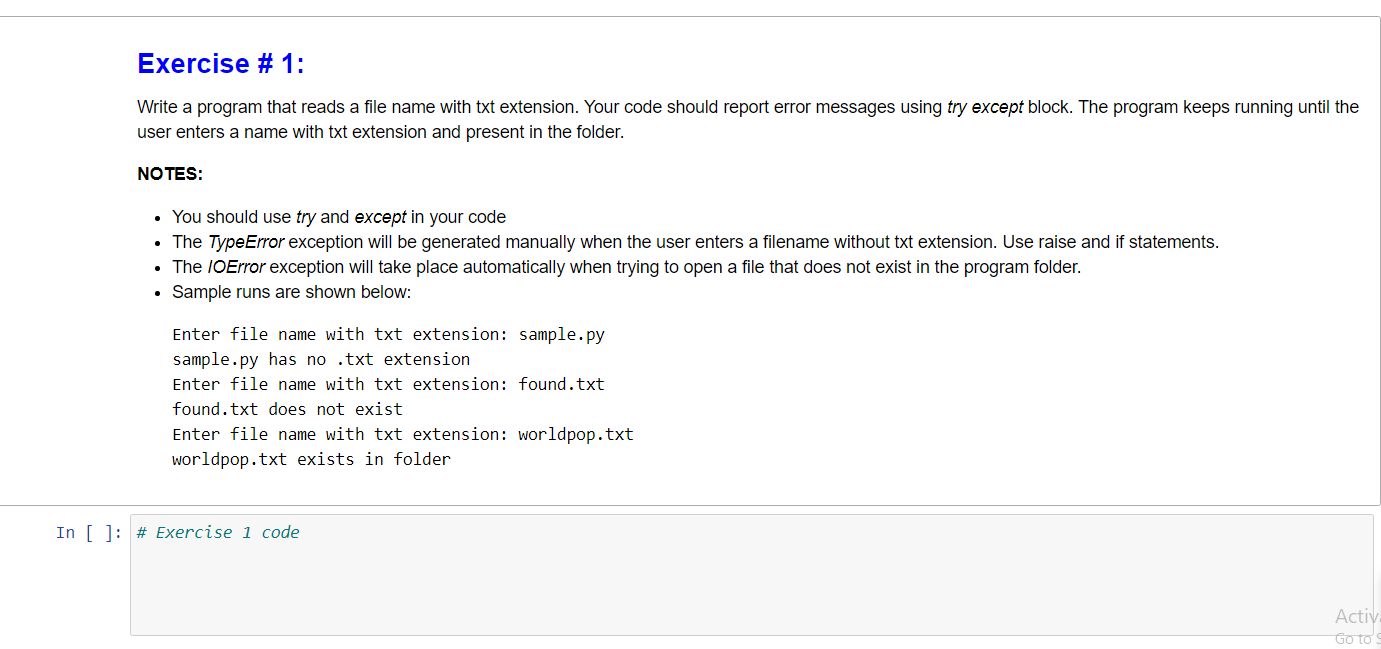
Task: Click the sample prompt line ending with 'found.txt'
Action: pos(388,384)
